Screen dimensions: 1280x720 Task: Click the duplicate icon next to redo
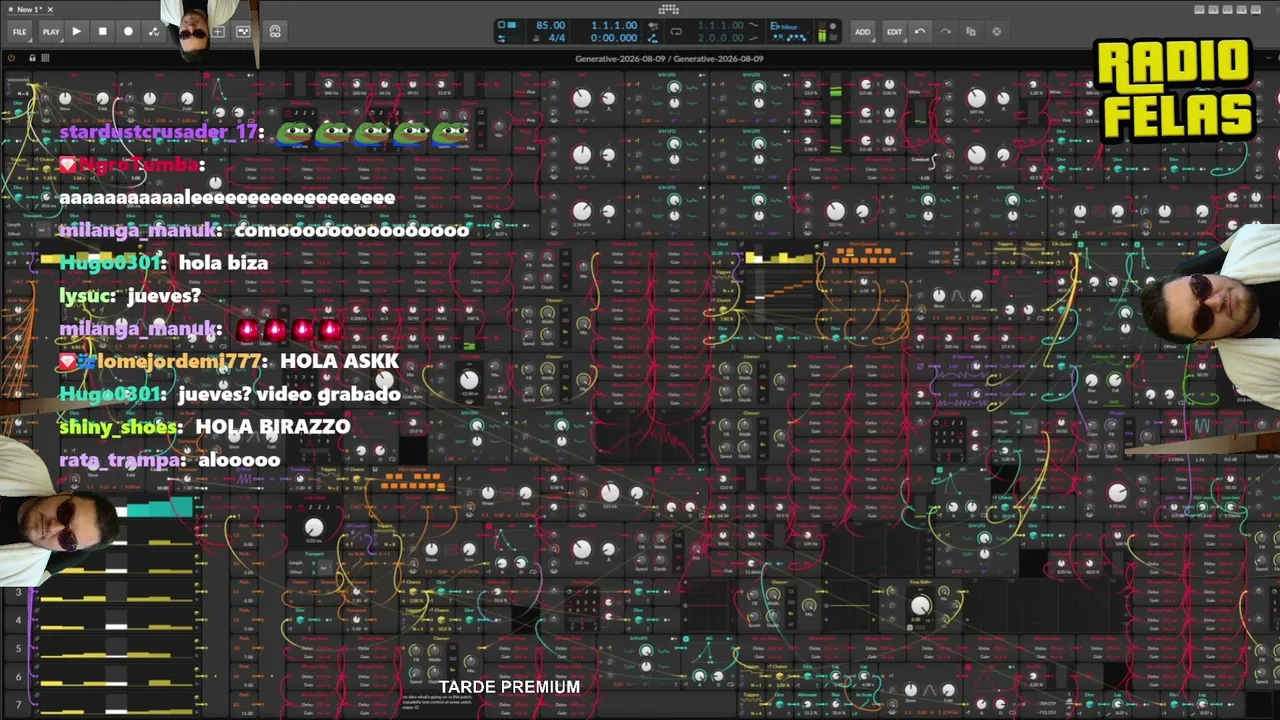(971, 31)
